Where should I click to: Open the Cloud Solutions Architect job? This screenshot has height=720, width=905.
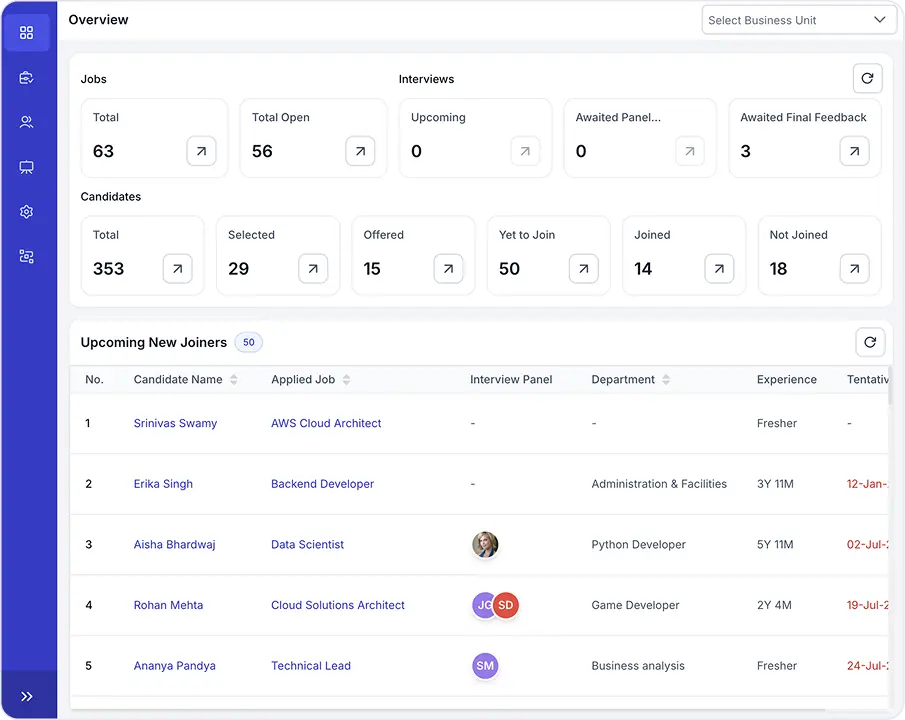pos(338,605)
